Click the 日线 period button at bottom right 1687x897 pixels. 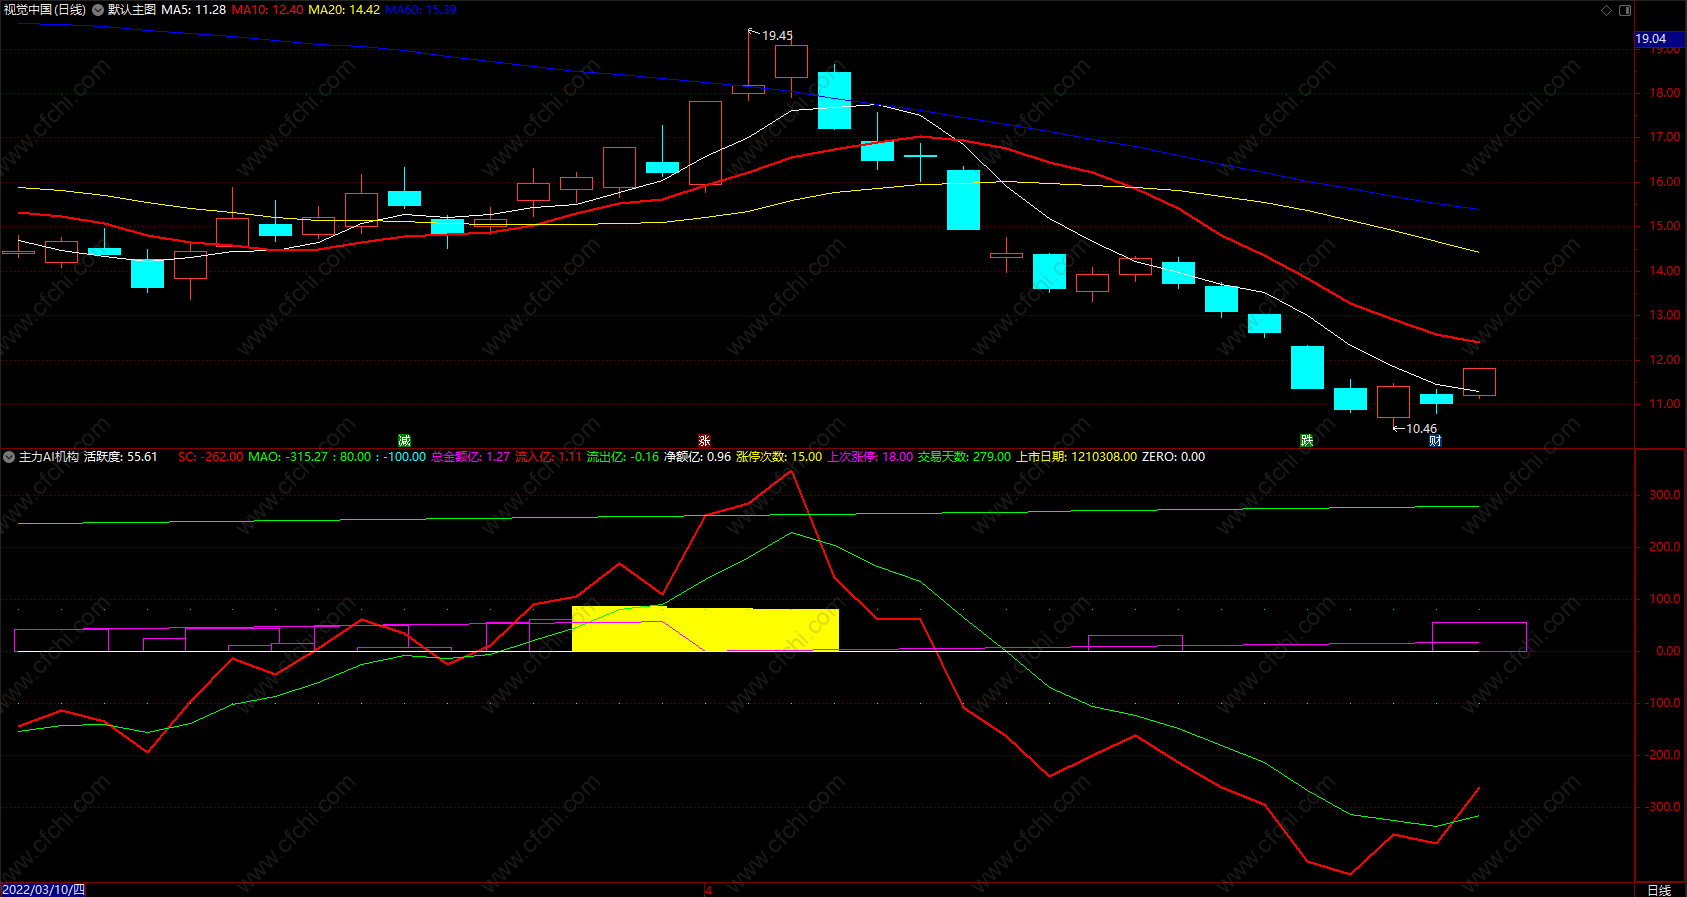1659,890
